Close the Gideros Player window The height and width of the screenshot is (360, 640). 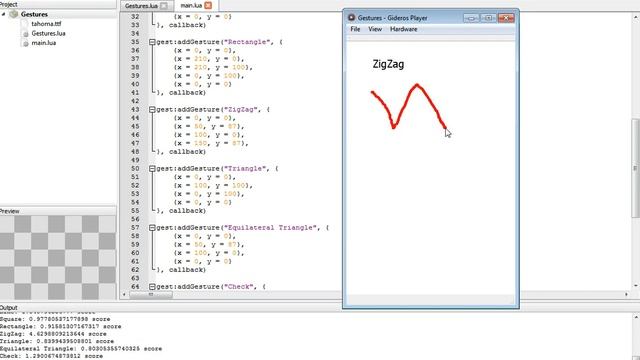click(506, 18)
